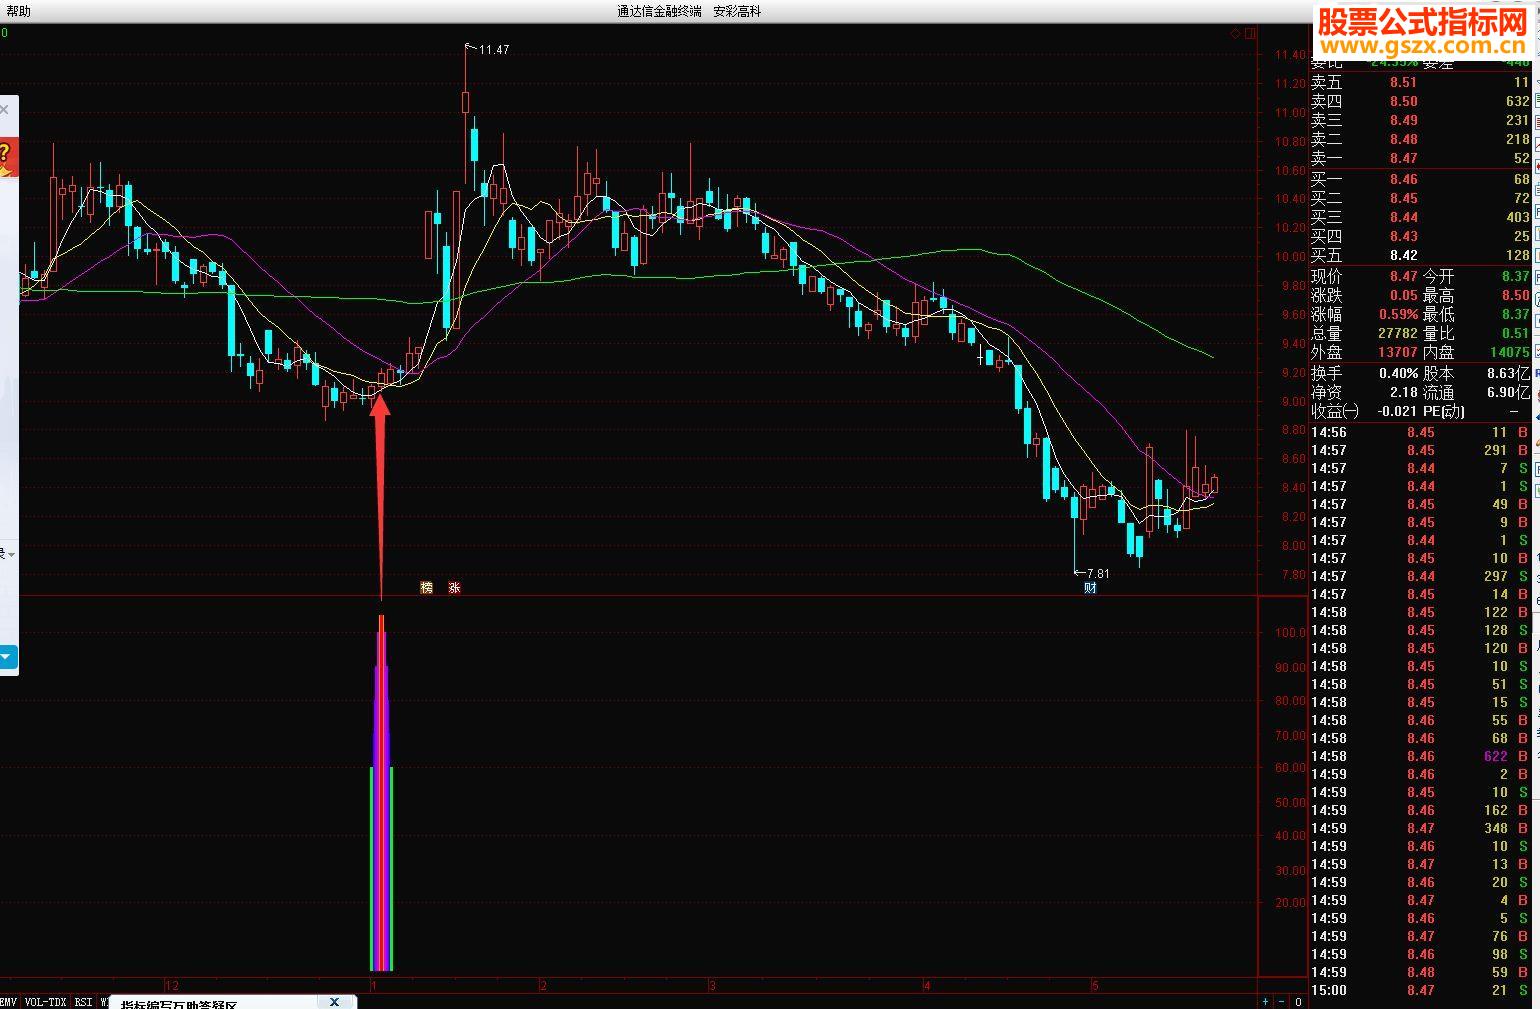
Task: Close the 指标编写互助答疑区 popup
Action: [334, 1001]
